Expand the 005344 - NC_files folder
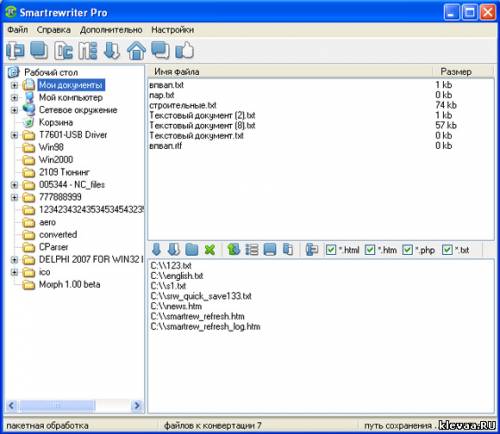 tap(14, 185)
